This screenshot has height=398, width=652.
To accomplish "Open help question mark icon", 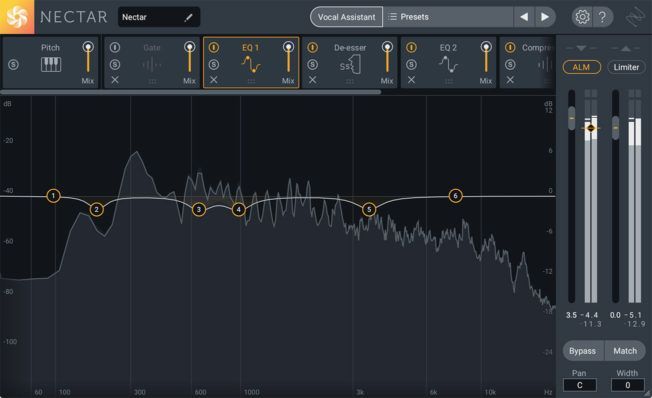I will [602, 17].
